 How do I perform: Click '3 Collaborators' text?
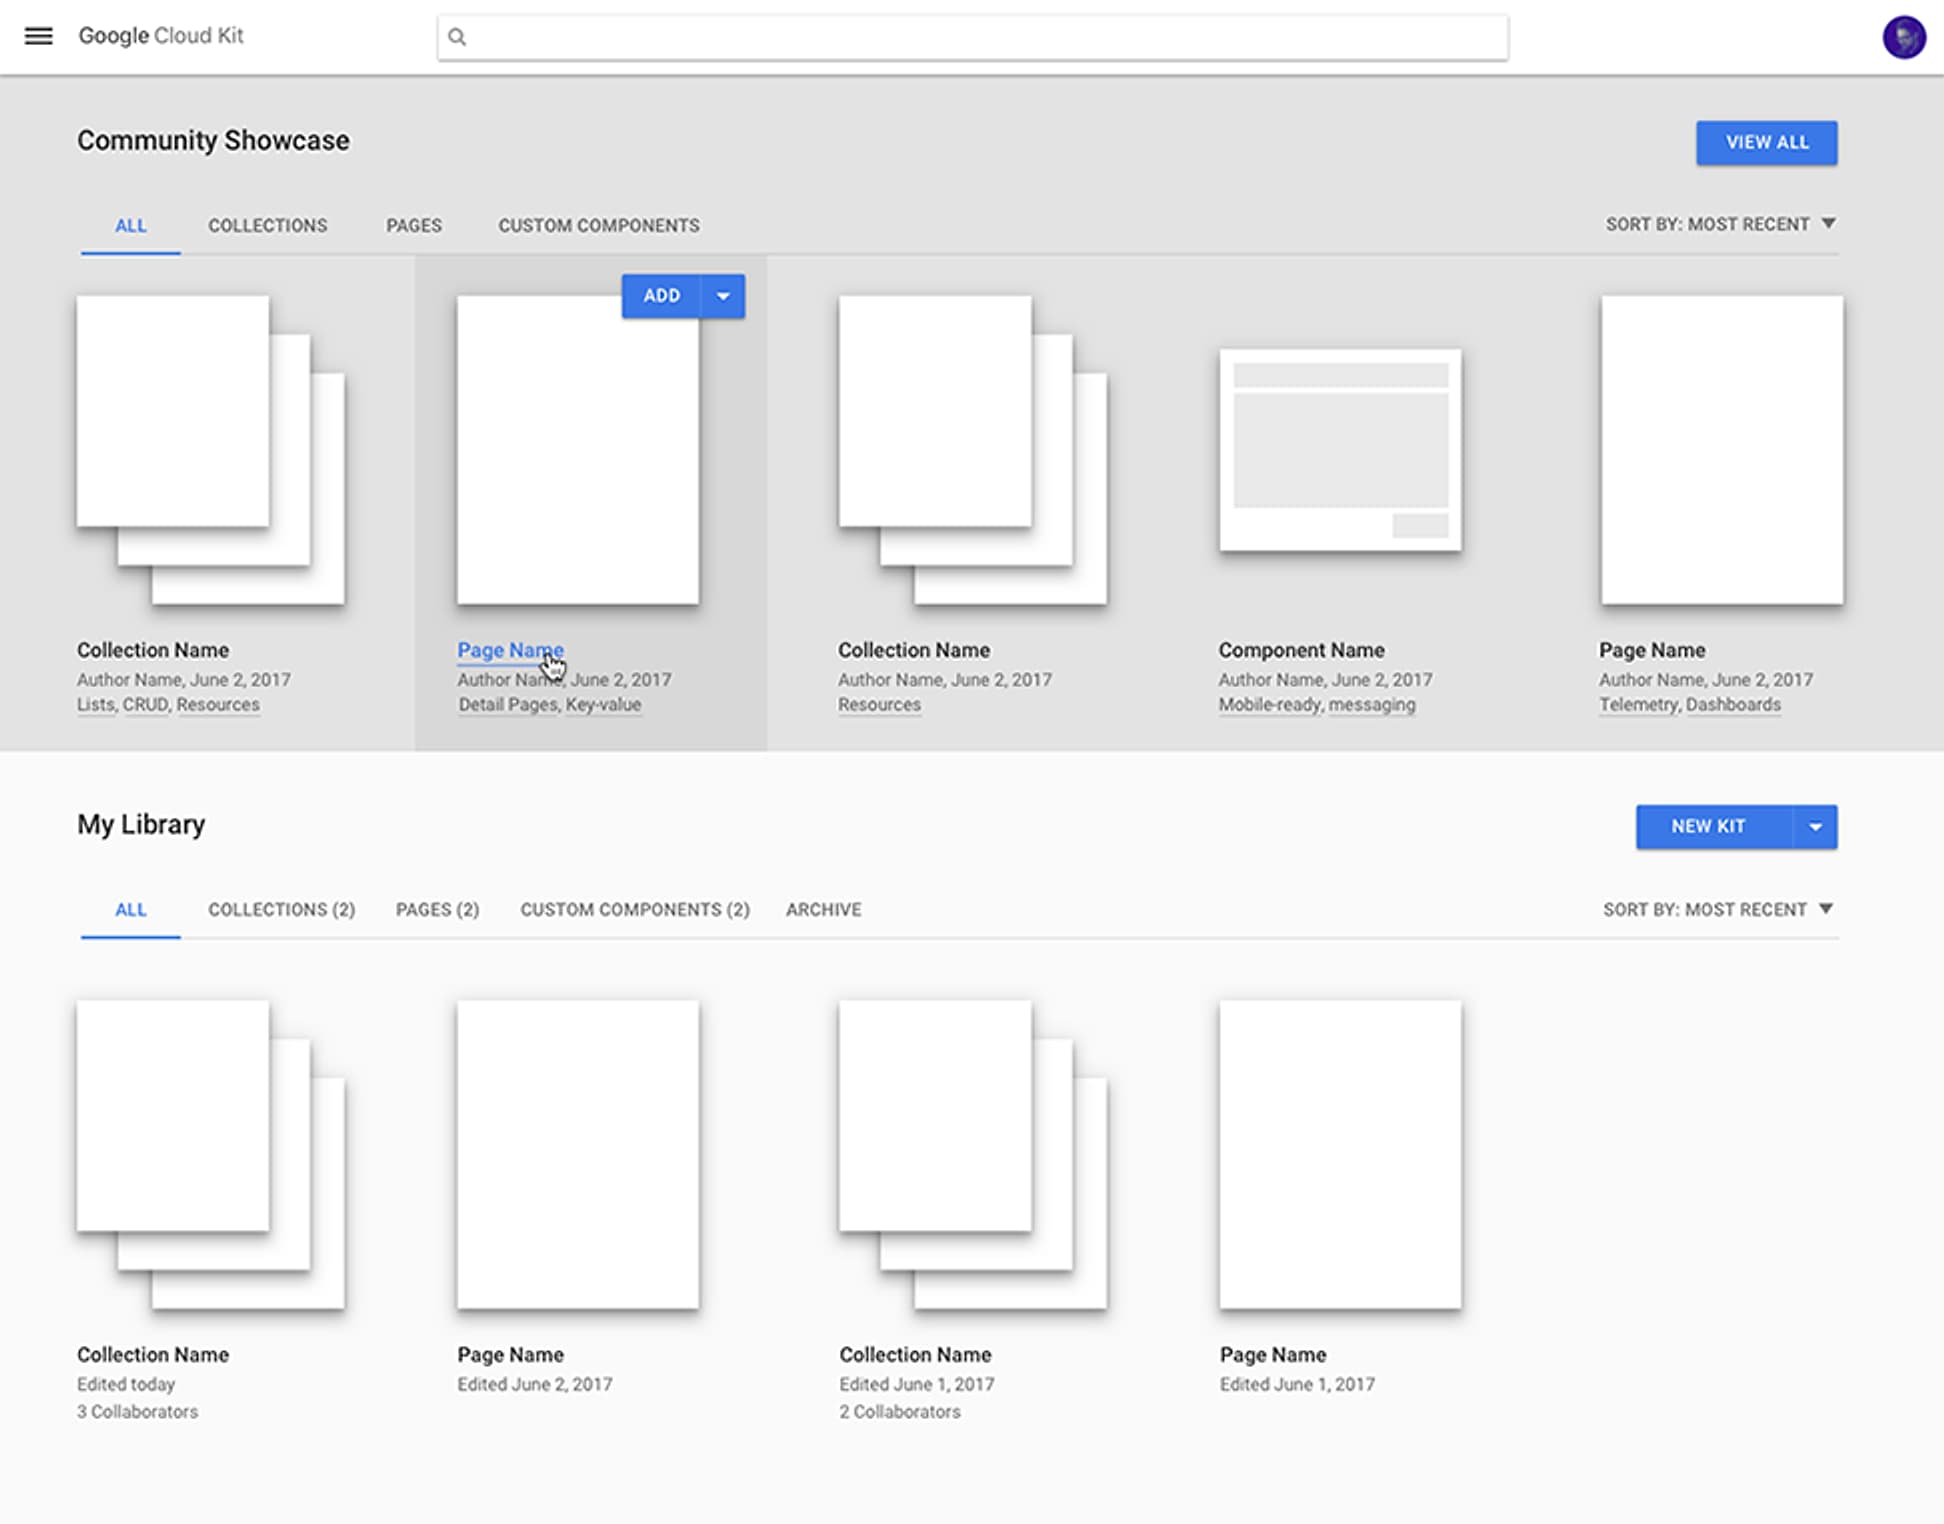point(138,1411)
